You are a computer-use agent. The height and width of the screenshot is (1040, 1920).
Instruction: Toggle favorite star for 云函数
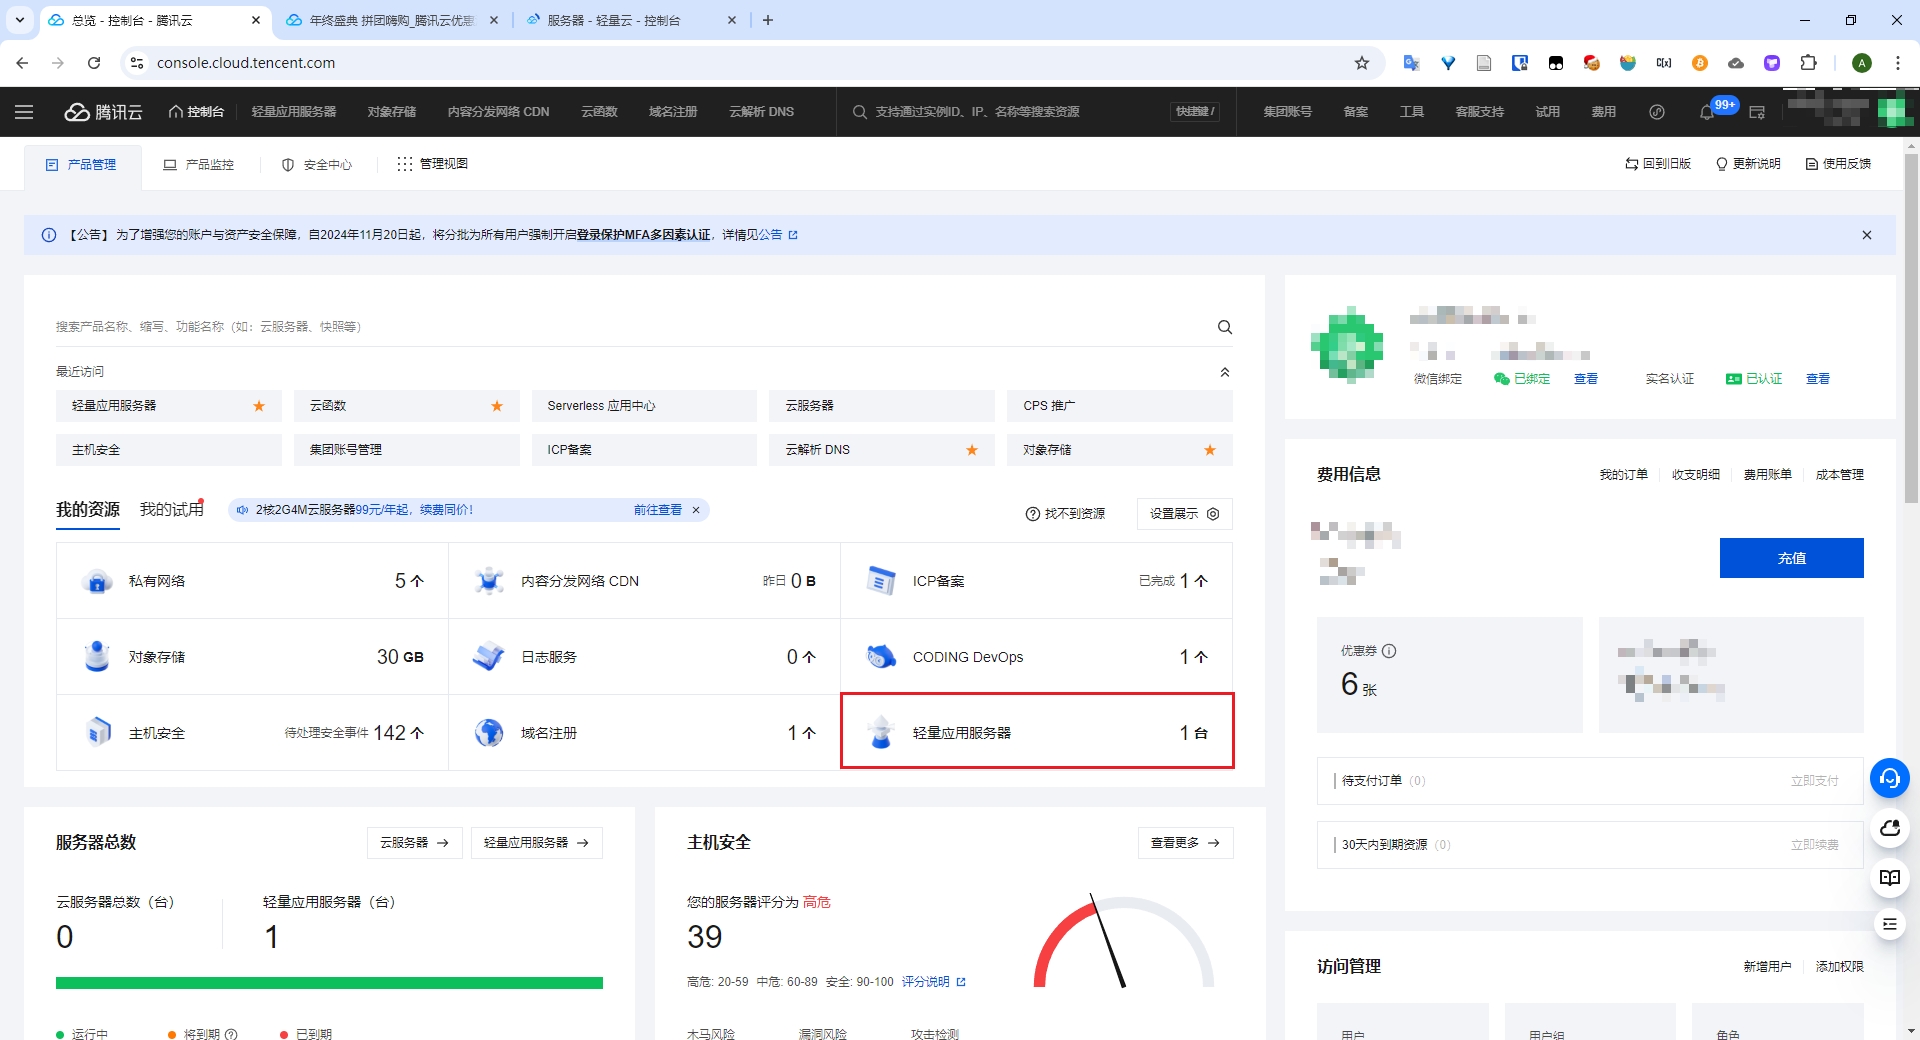[497, 406]
